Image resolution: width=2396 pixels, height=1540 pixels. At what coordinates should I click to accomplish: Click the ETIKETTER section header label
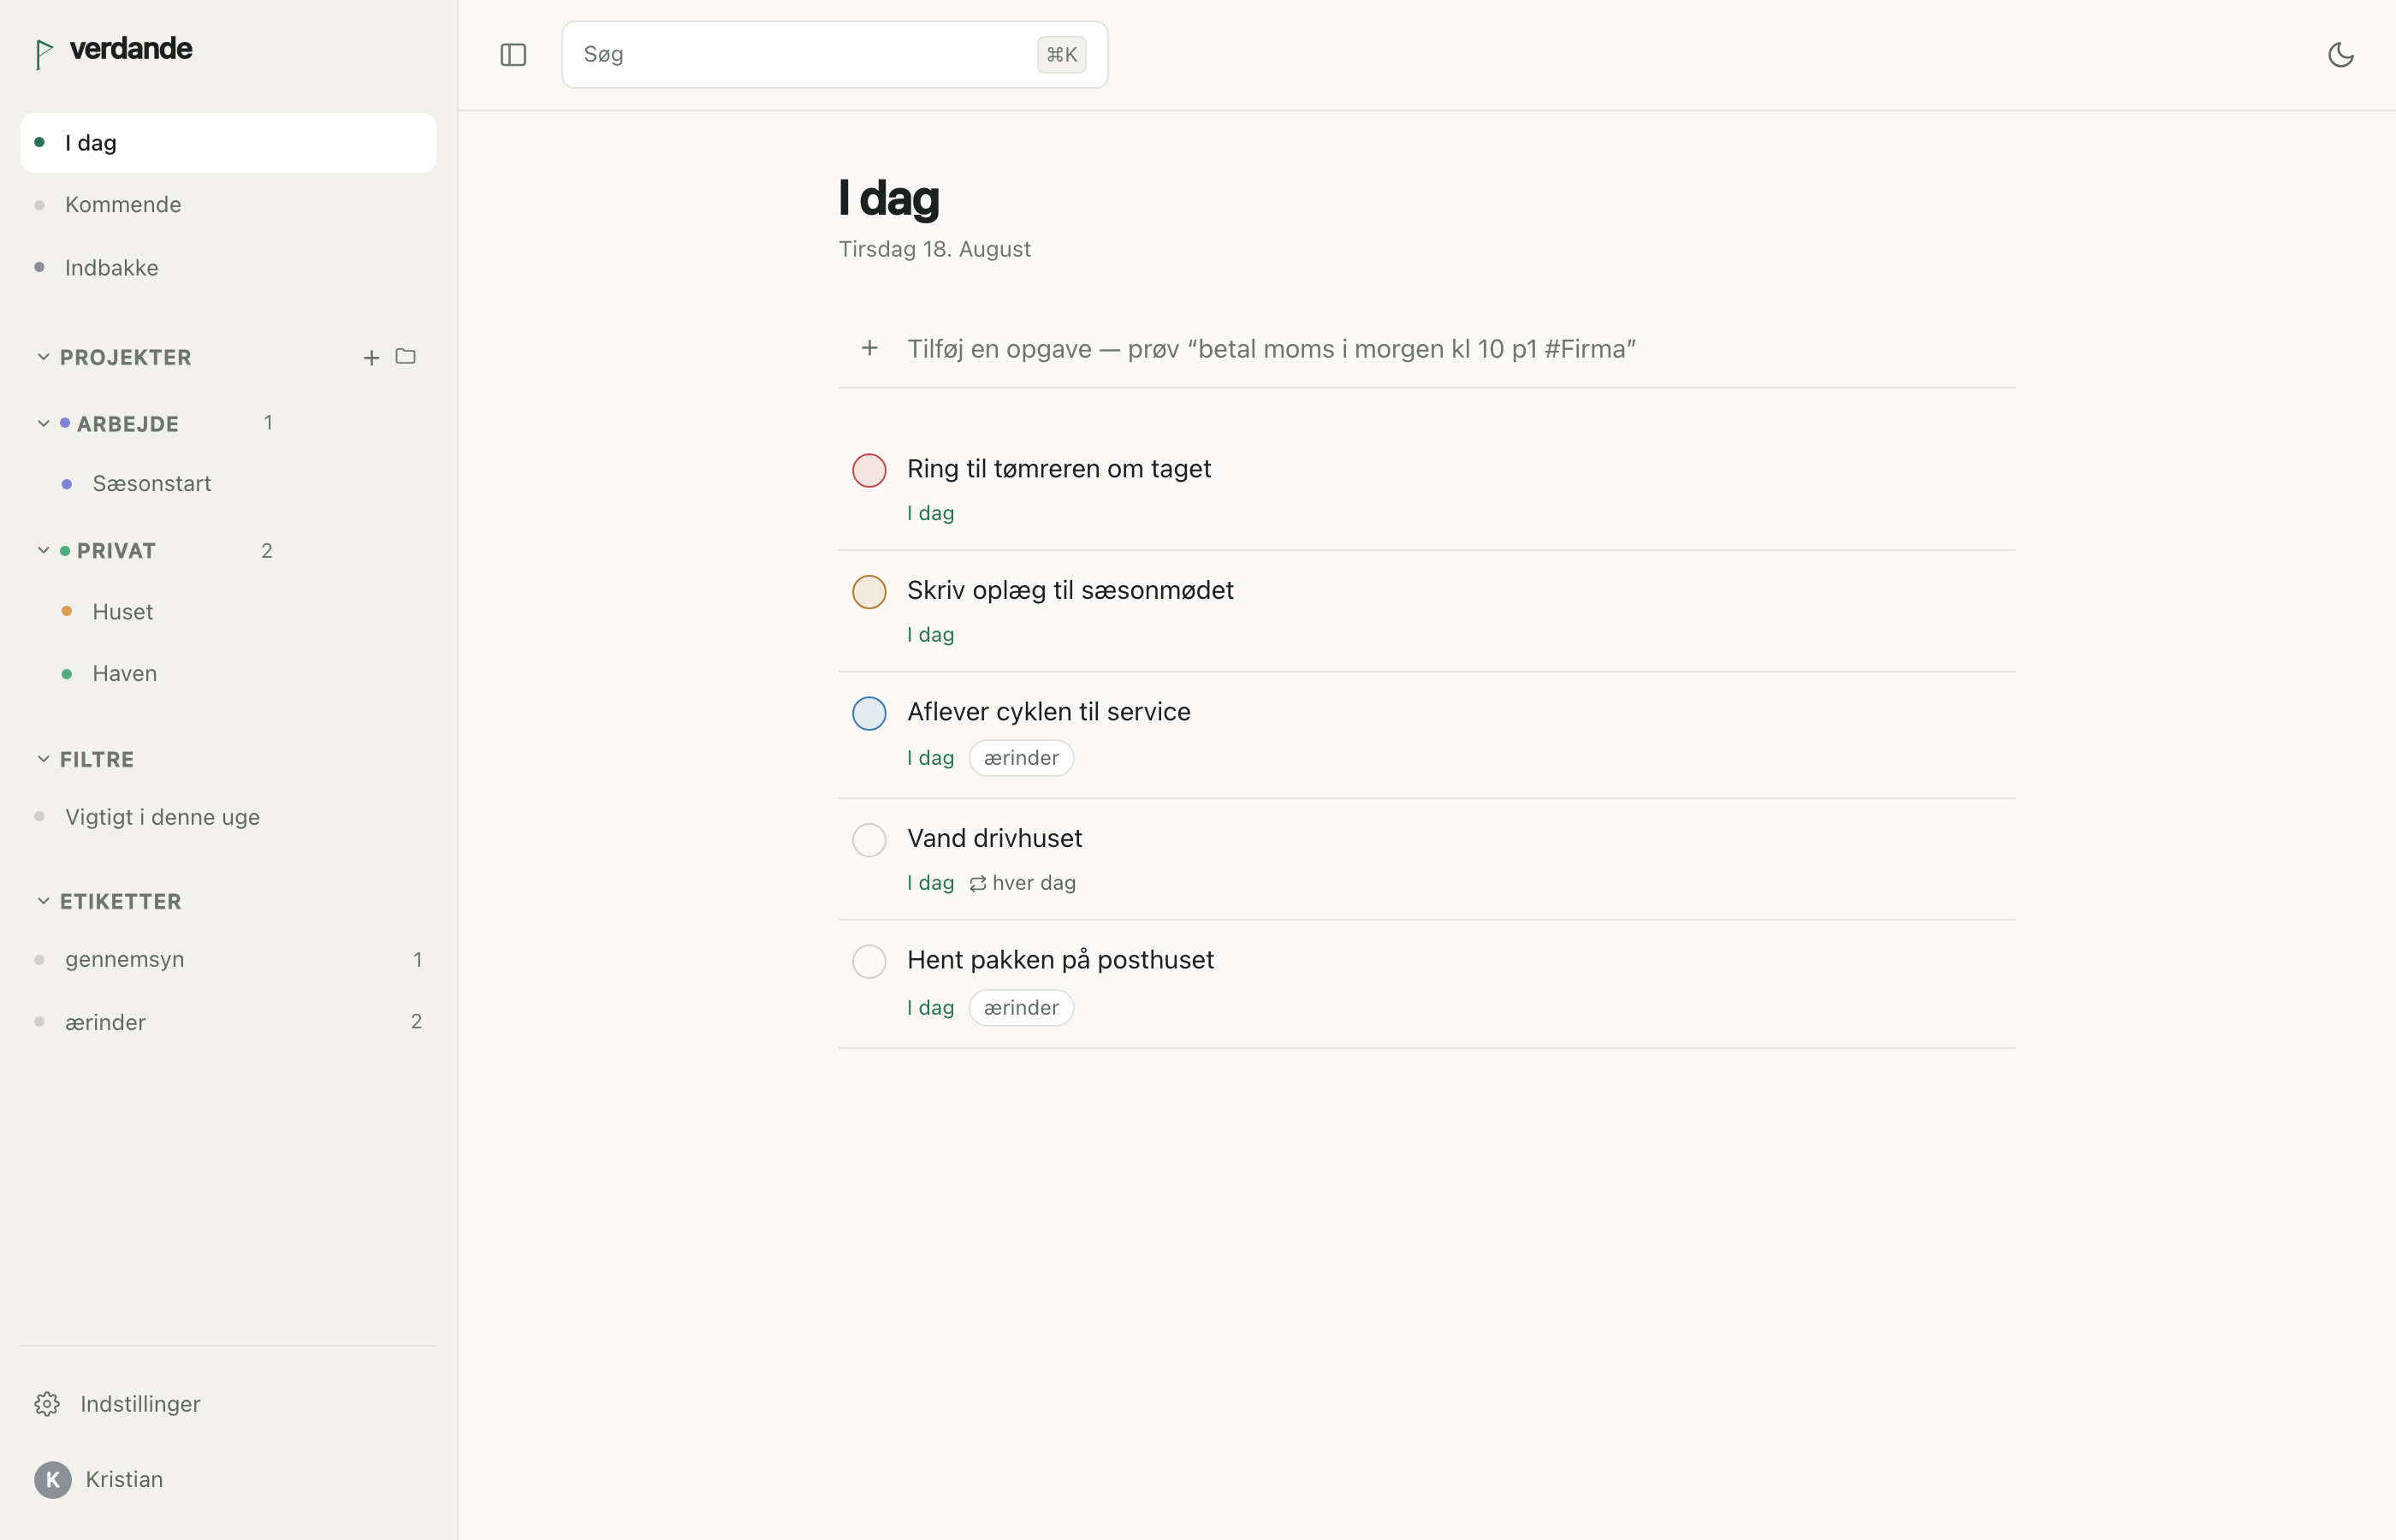(121, 901)
